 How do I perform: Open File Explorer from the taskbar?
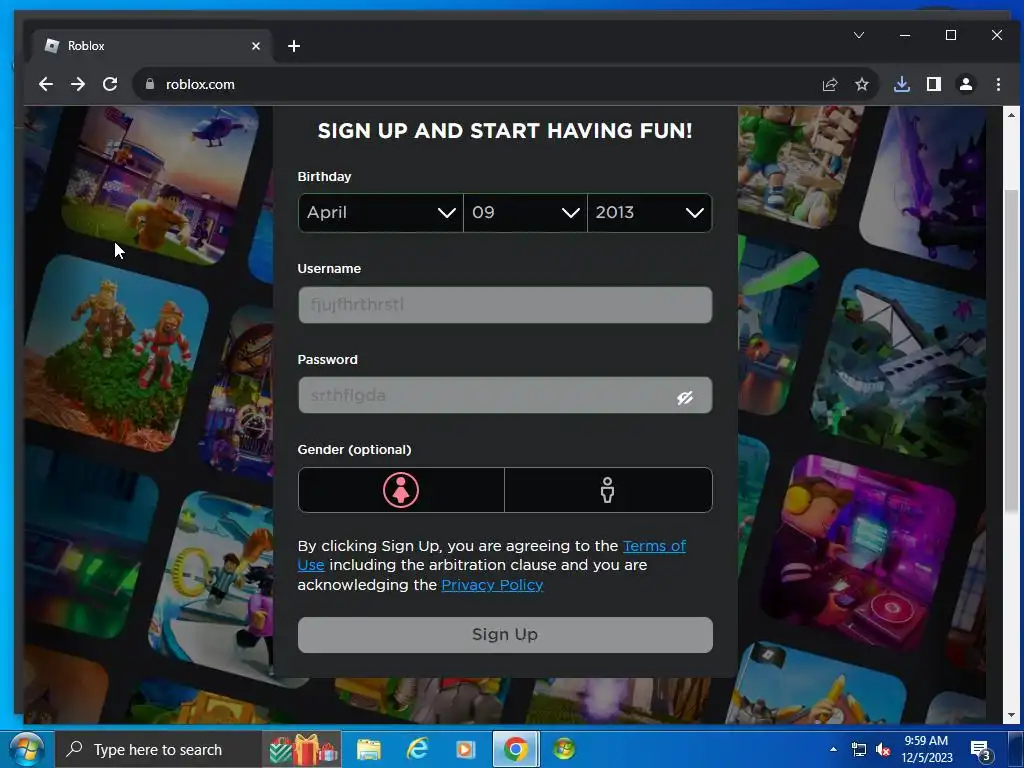click(x=368, y=750)
